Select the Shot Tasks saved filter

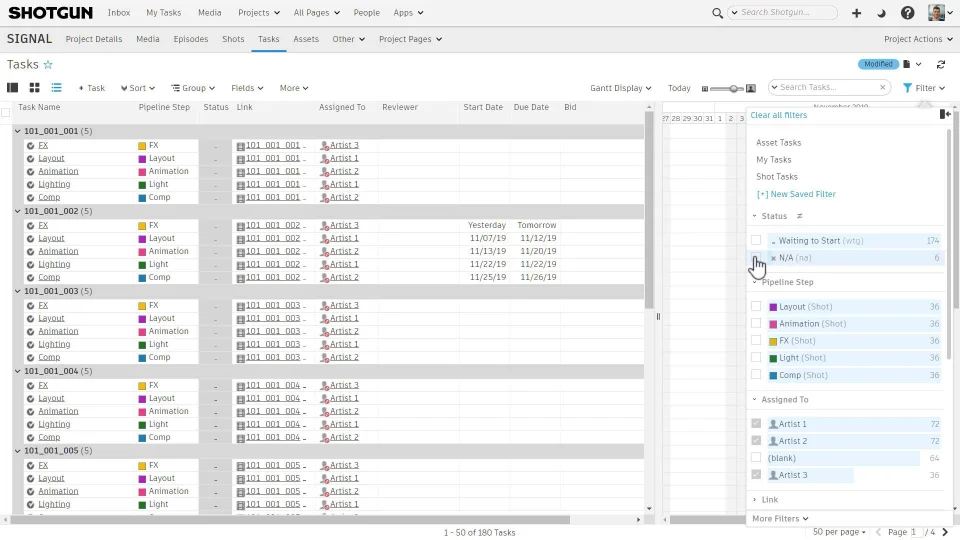776,176
